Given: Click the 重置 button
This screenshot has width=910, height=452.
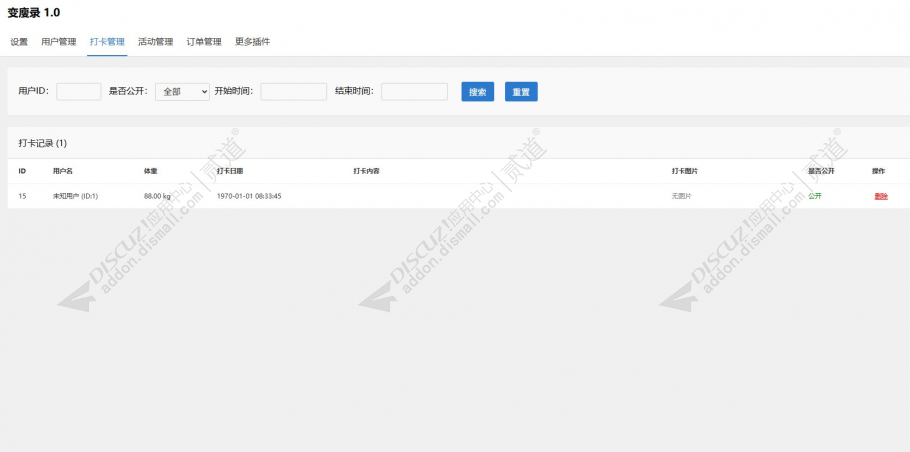Looking at the screenshot, I should click(x=521, y=92).
